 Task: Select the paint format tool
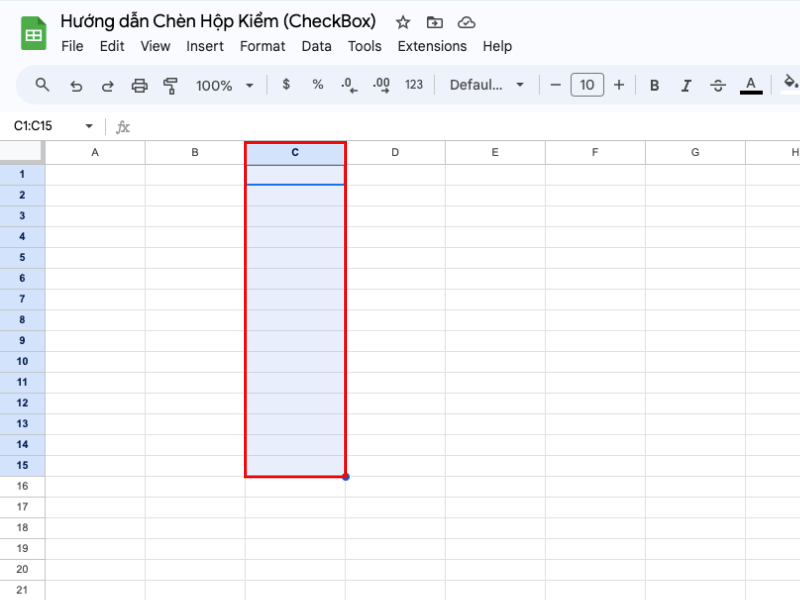[x=170, y=86]
